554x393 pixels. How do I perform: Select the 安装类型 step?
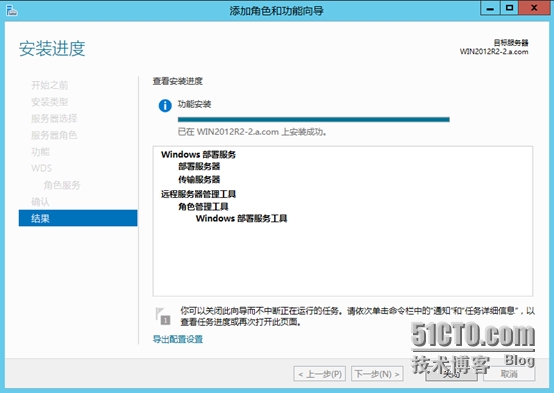click(49, 102)
